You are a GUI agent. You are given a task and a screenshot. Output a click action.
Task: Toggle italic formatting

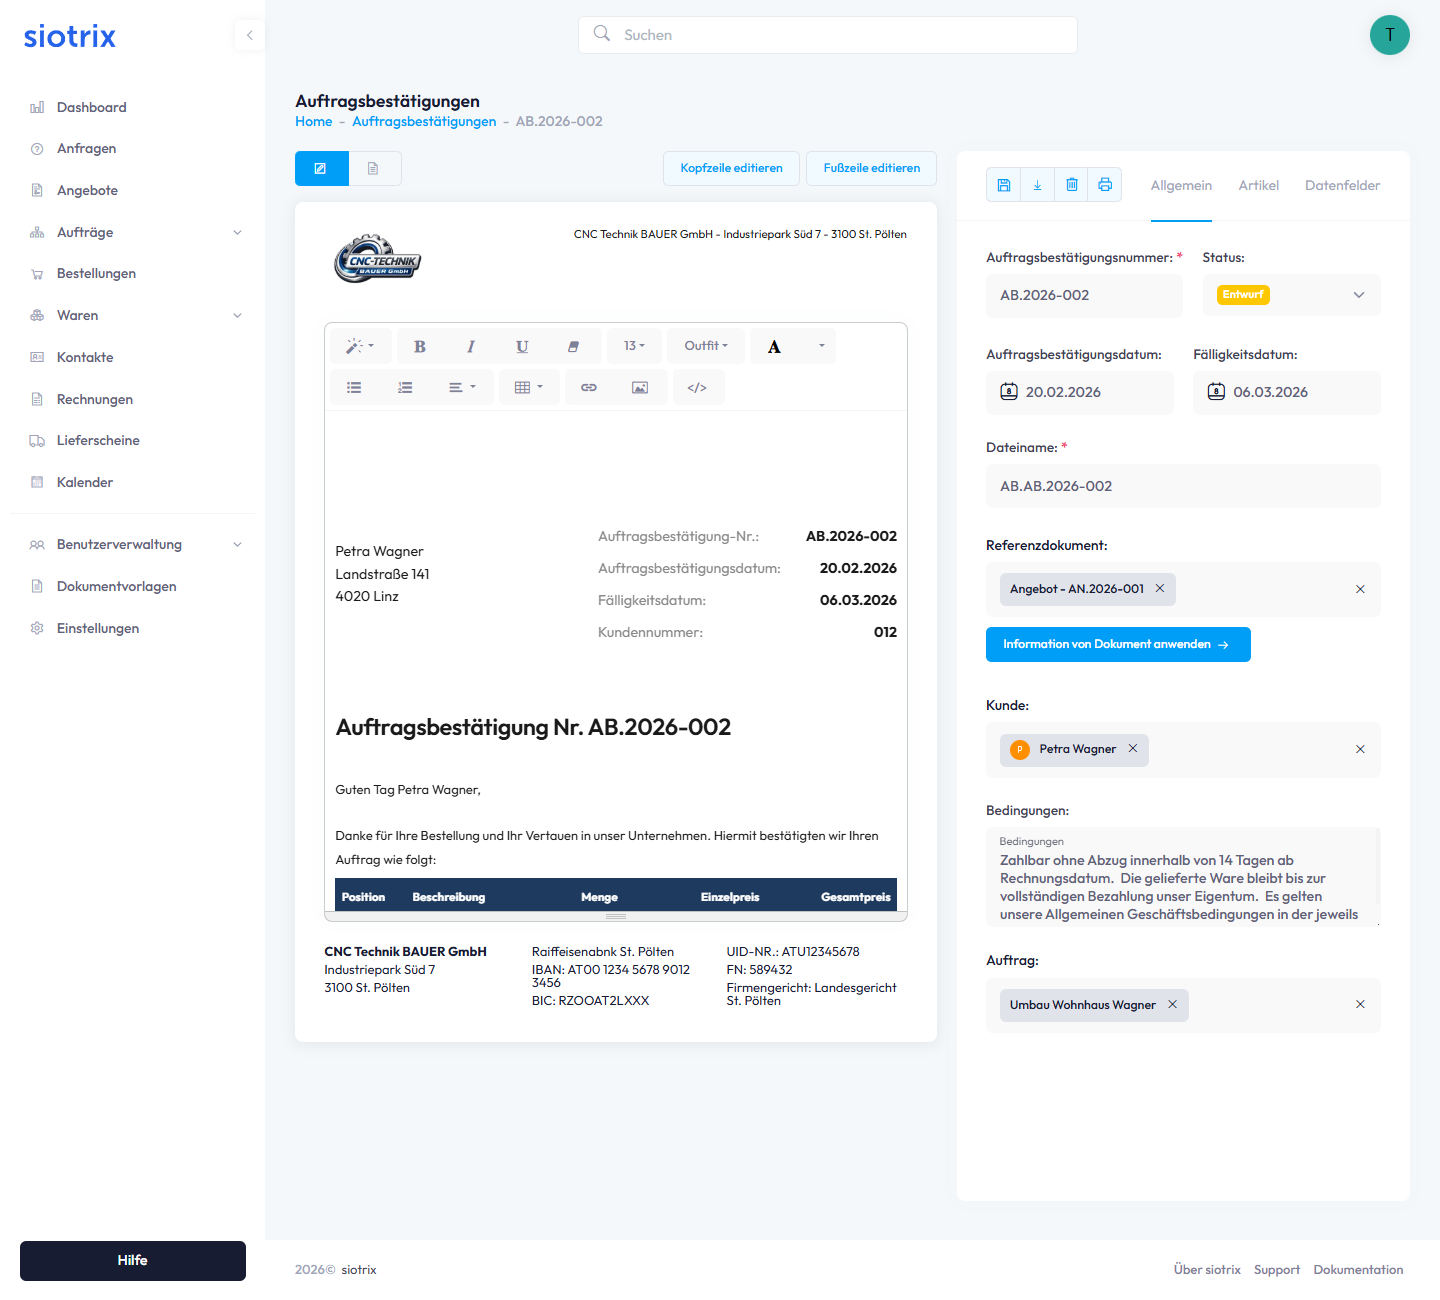[471, 346]
